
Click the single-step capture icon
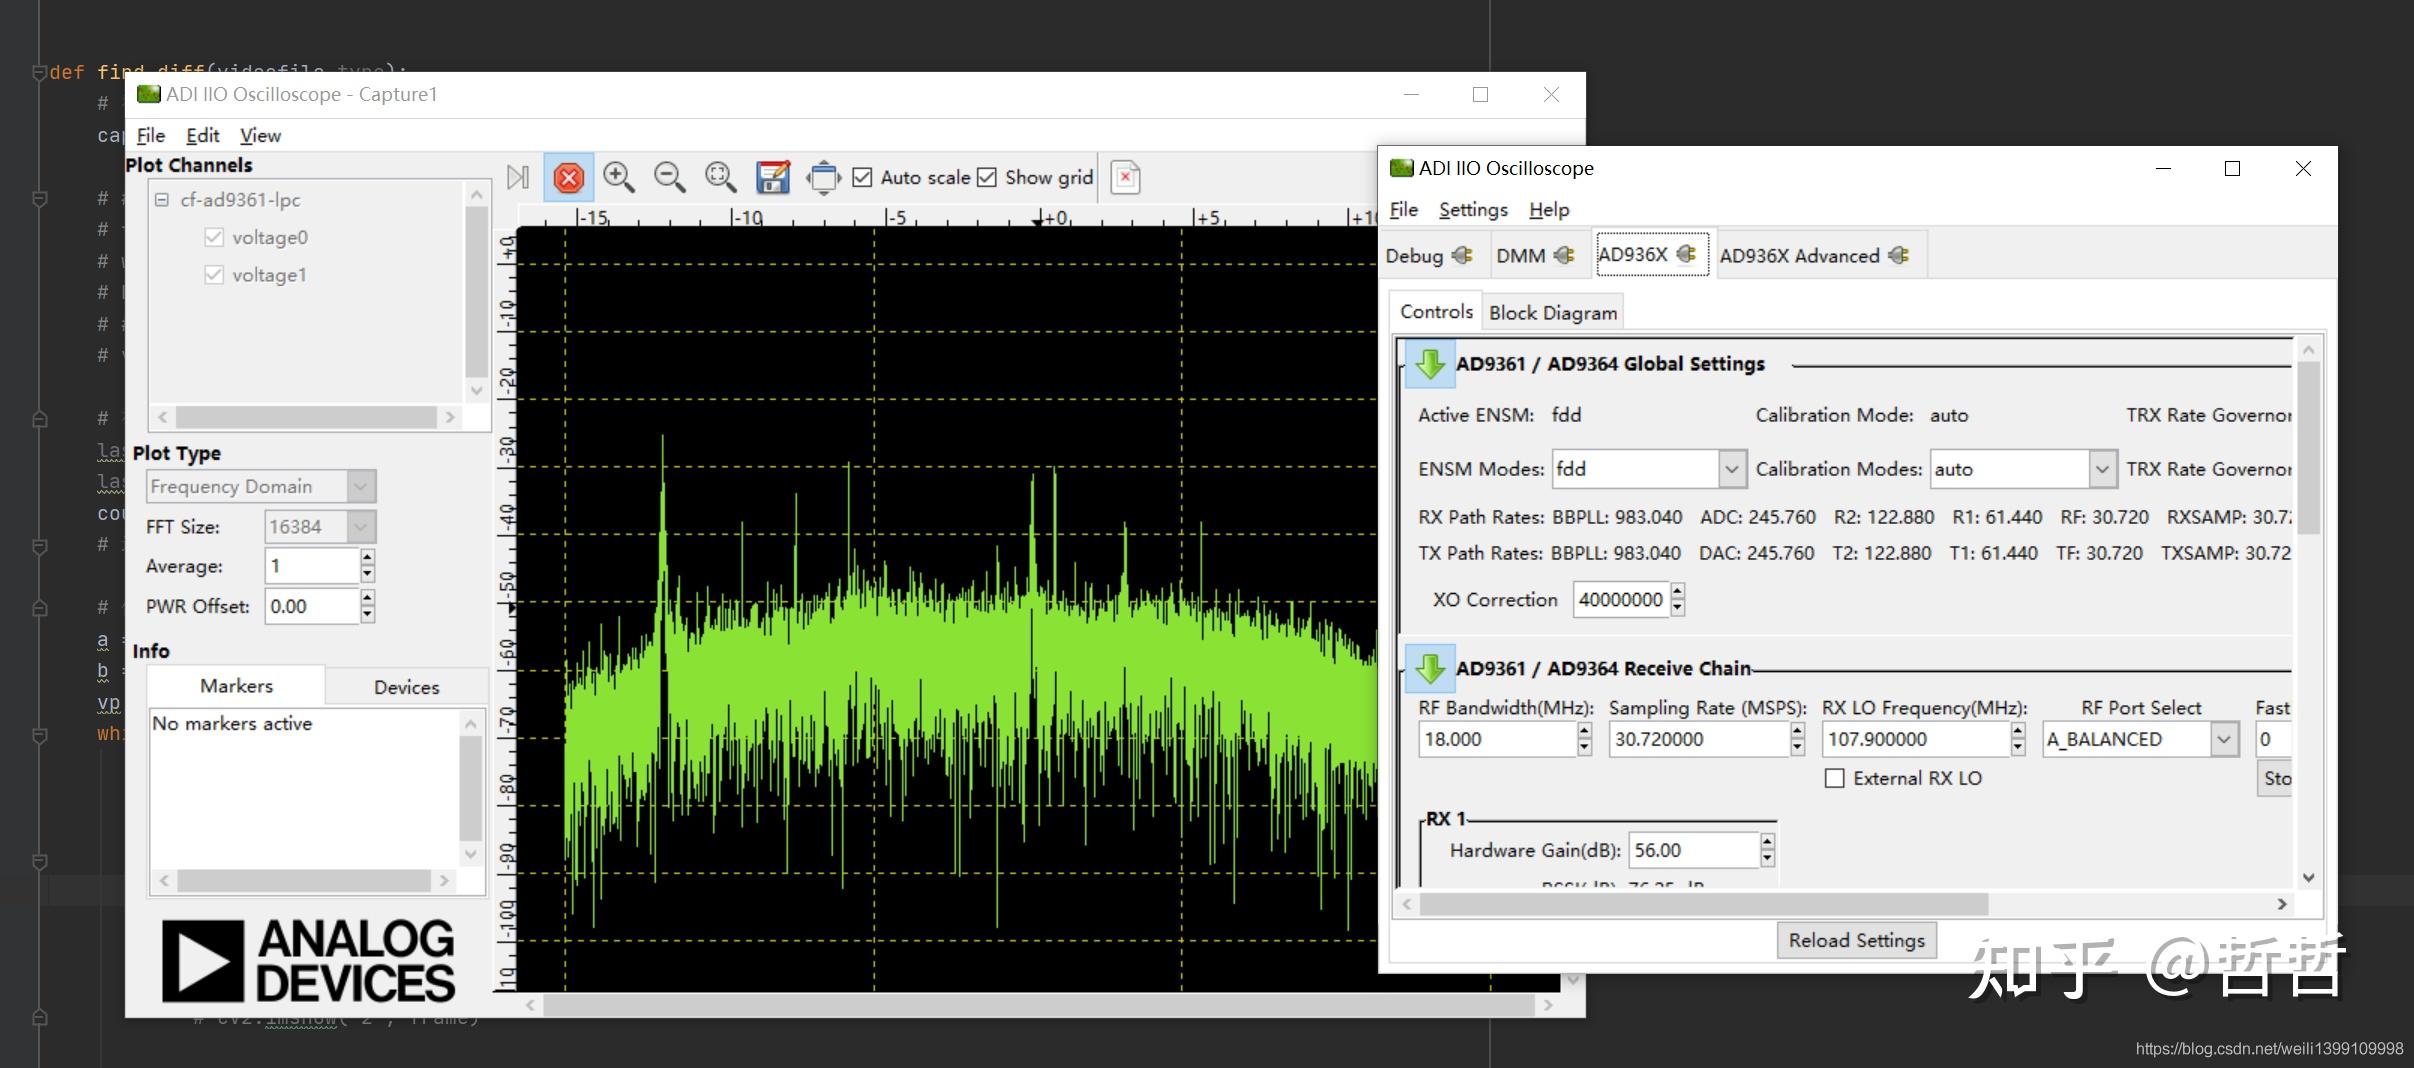pyautogui.click(x=517, y=178)
